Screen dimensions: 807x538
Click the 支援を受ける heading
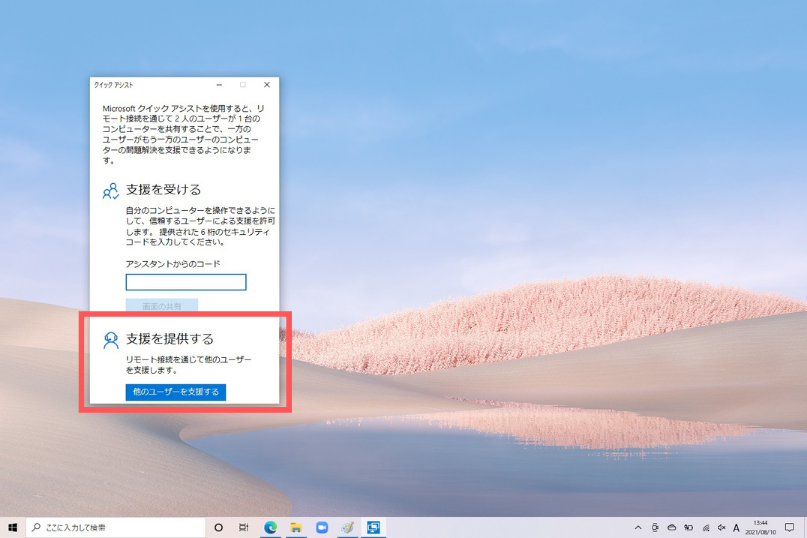click(x=163, y=189)
